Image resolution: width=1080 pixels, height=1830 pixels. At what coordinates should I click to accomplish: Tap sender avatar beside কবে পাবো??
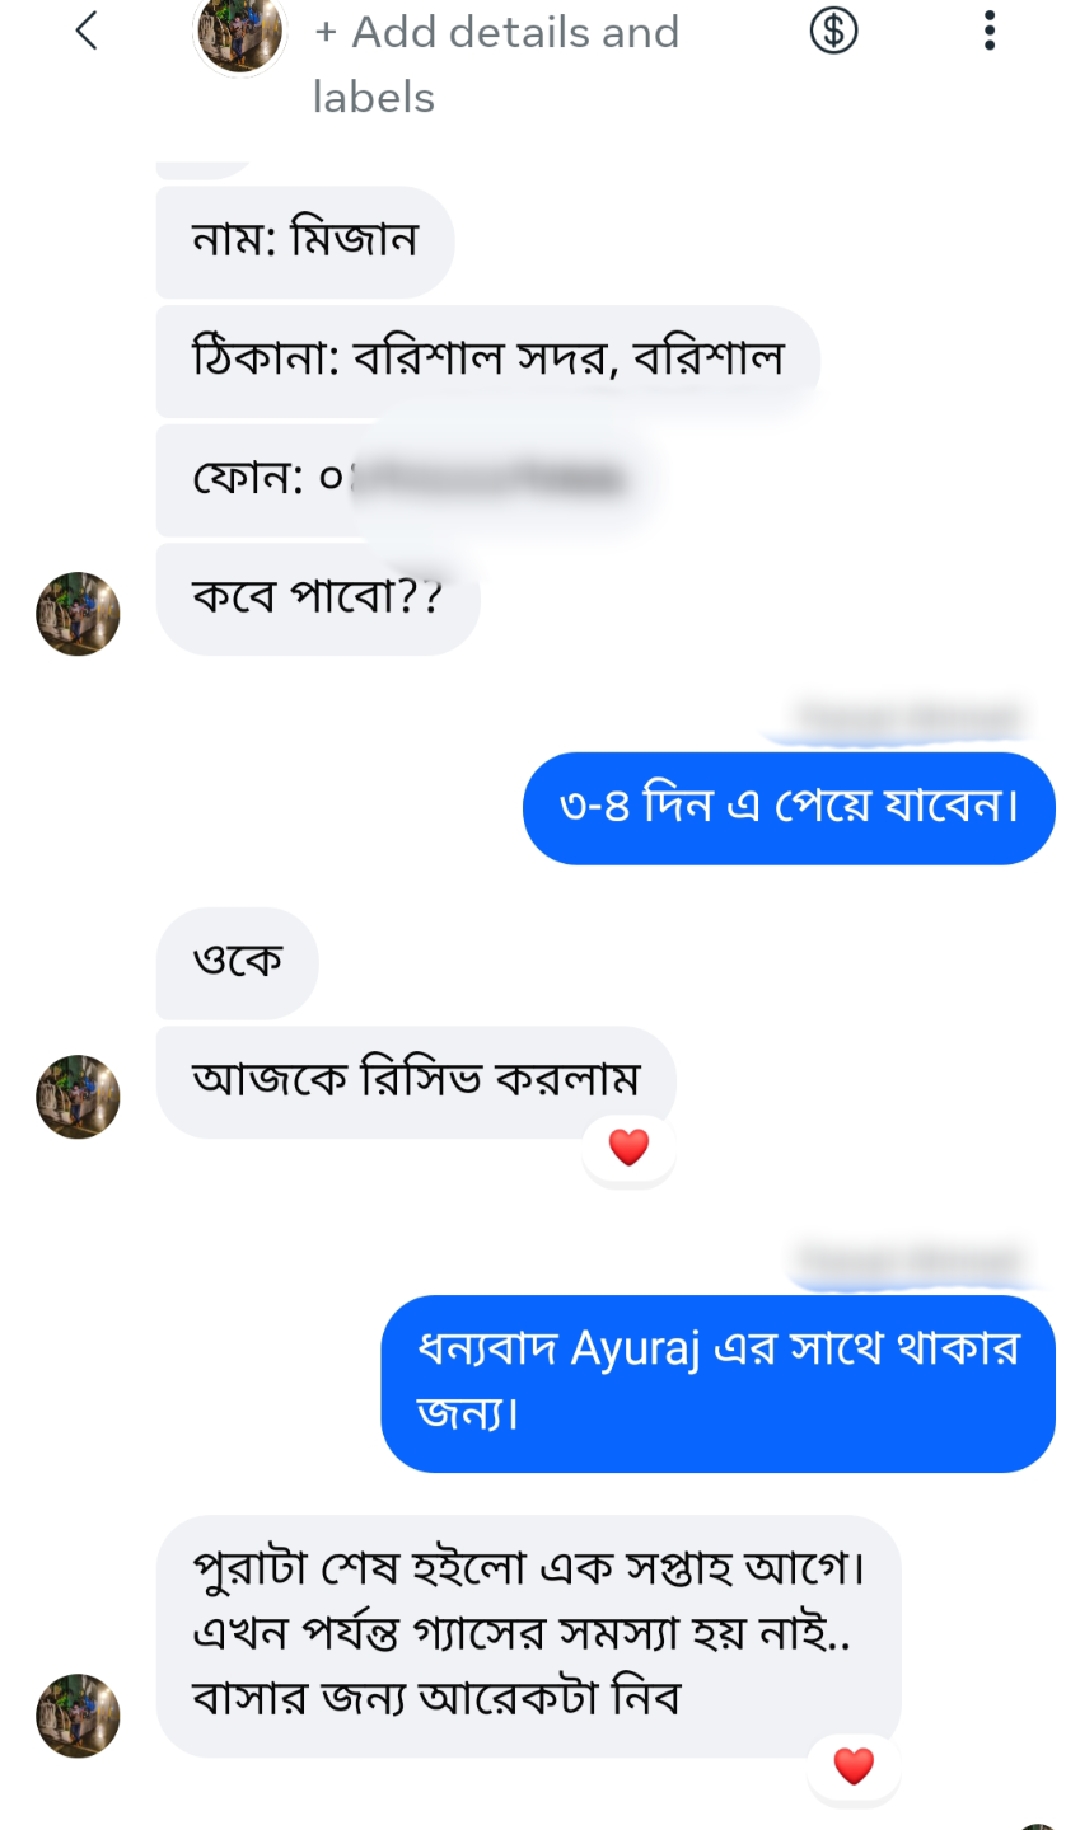(78, 613)
